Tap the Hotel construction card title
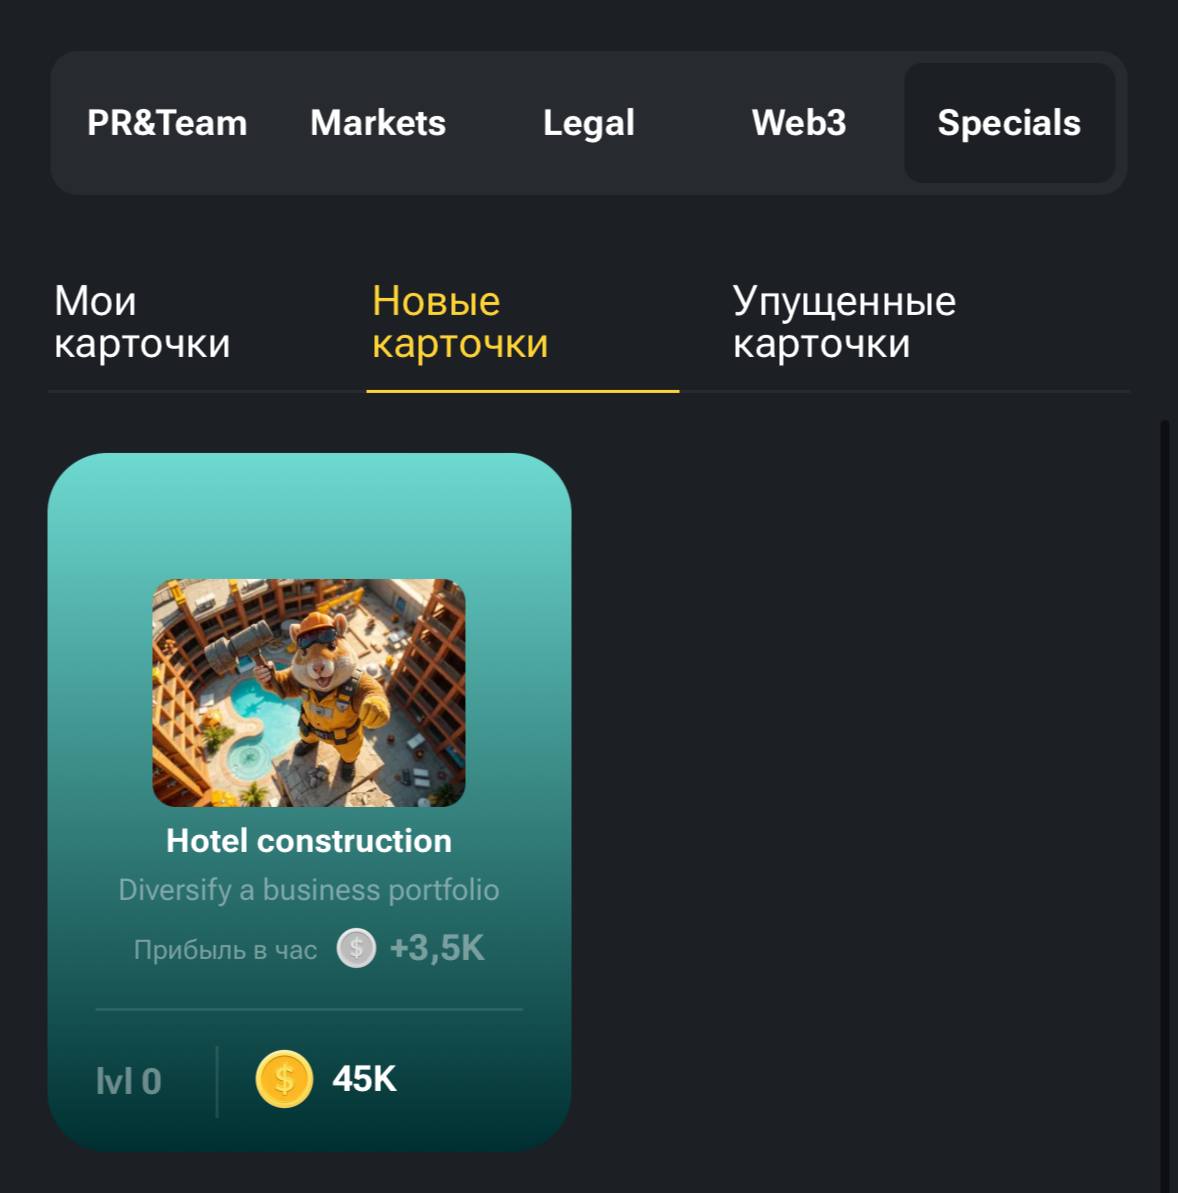Screen dimensions: 1178x1193 pos(309,841)
